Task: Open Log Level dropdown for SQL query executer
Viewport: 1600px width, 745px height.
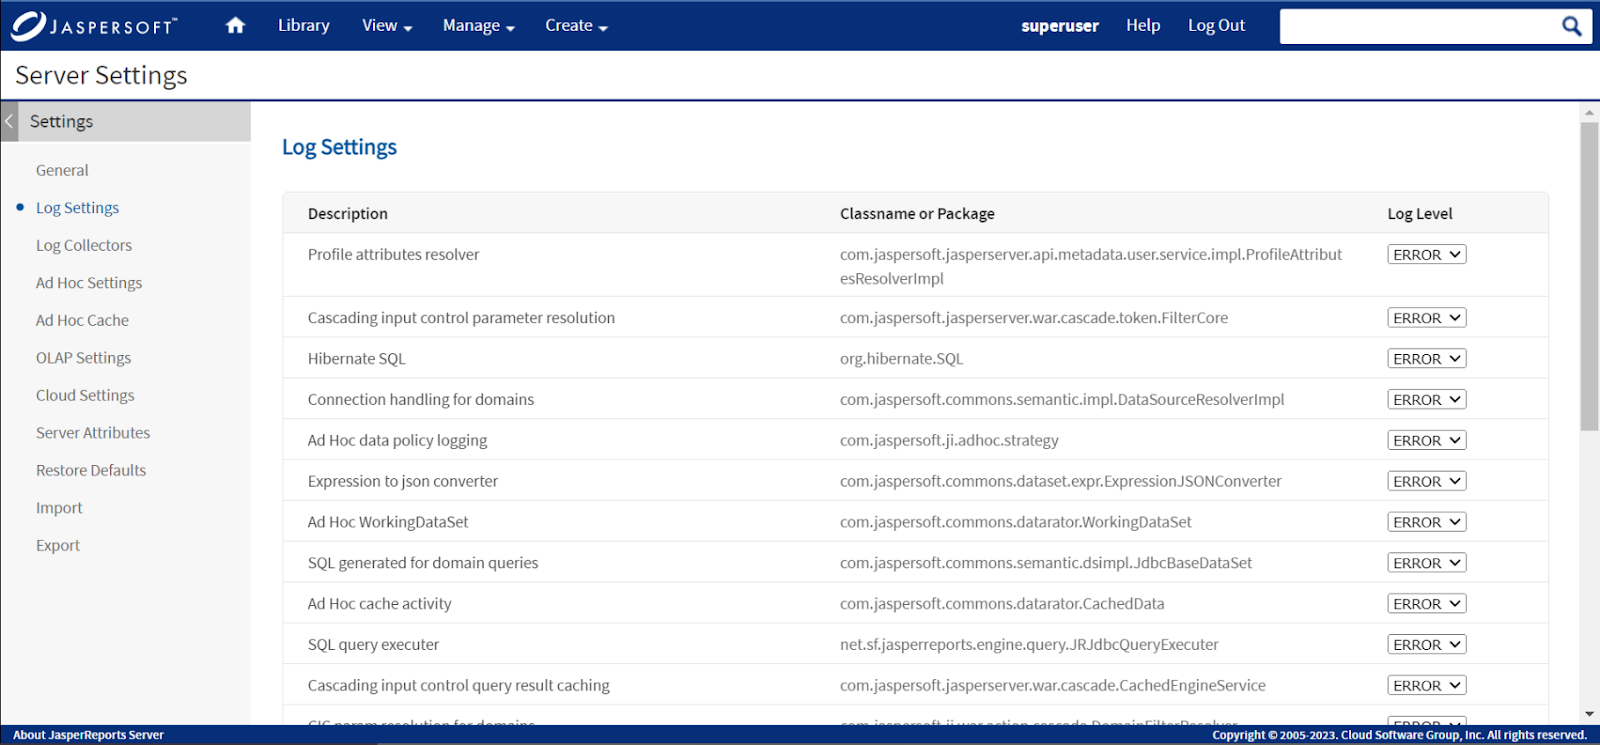Action: coord(1426,645)
